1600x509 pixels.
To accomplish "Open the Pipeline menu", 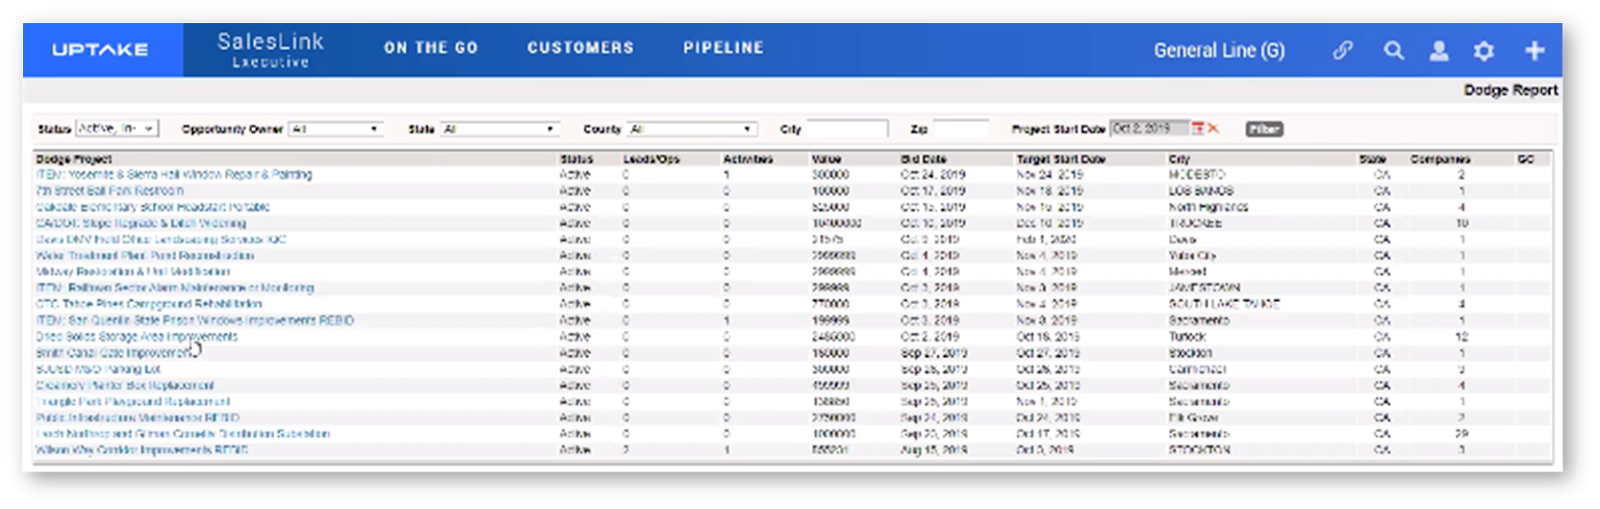I will 724,47.
